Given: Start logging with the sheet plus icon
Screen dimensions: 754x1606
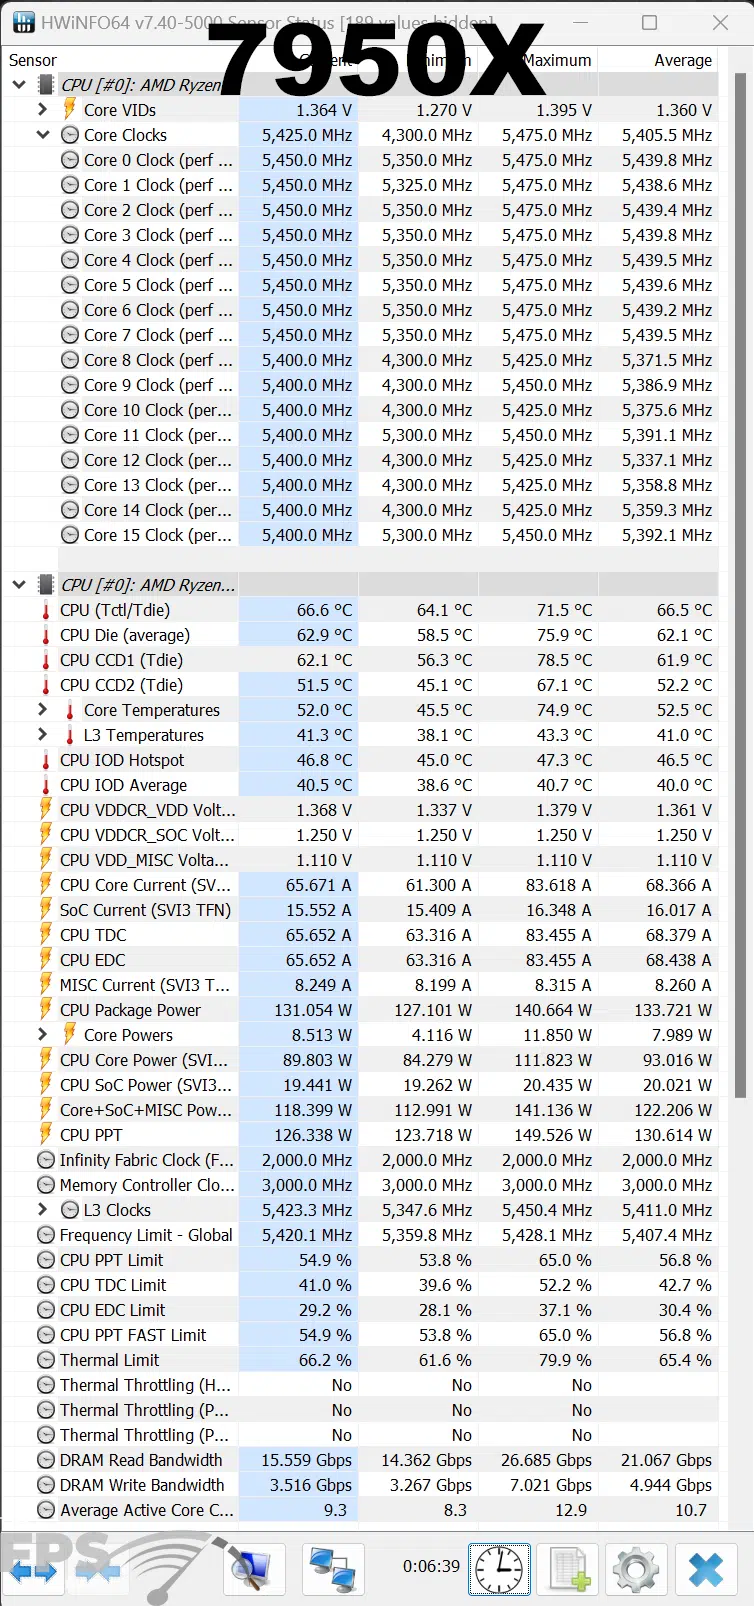Looking at the screenshot, I should [567, 1569].
